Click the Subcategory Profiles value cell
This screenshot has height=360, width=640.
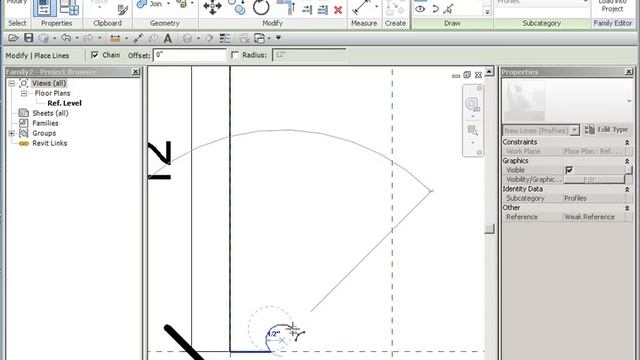click(594, 198)
